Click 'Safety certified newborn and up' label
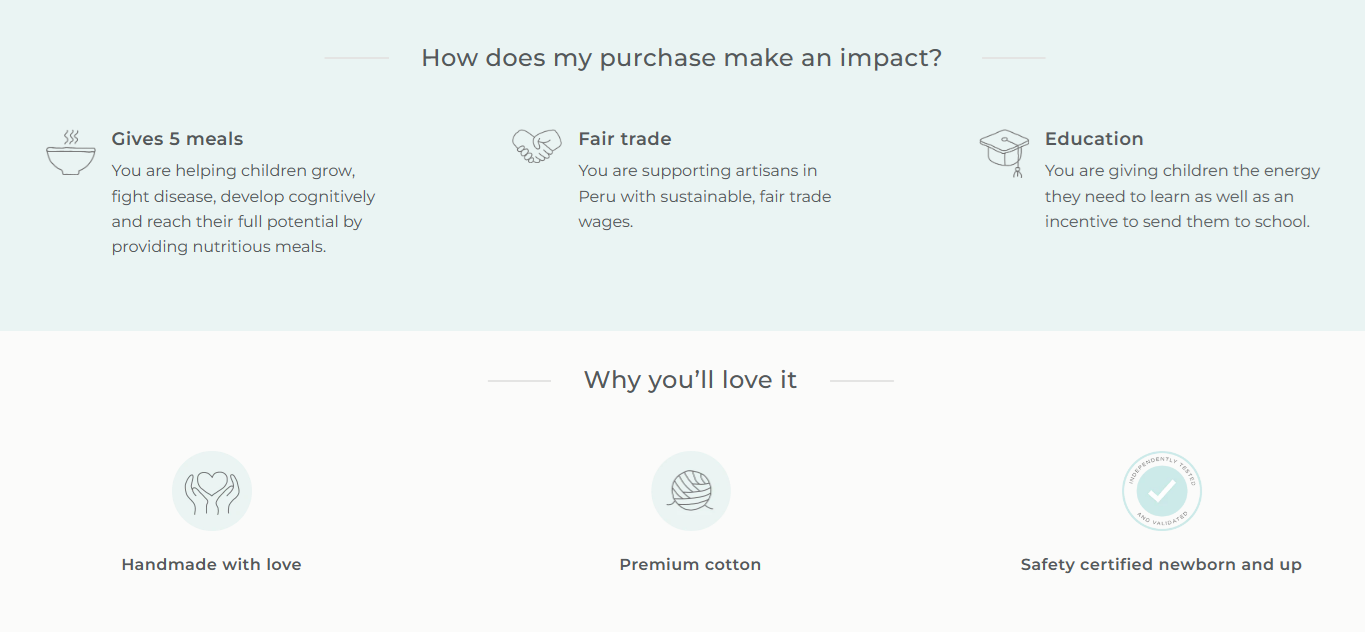Viewport: 1365px width, 632px height. [x=1161, y=565]
